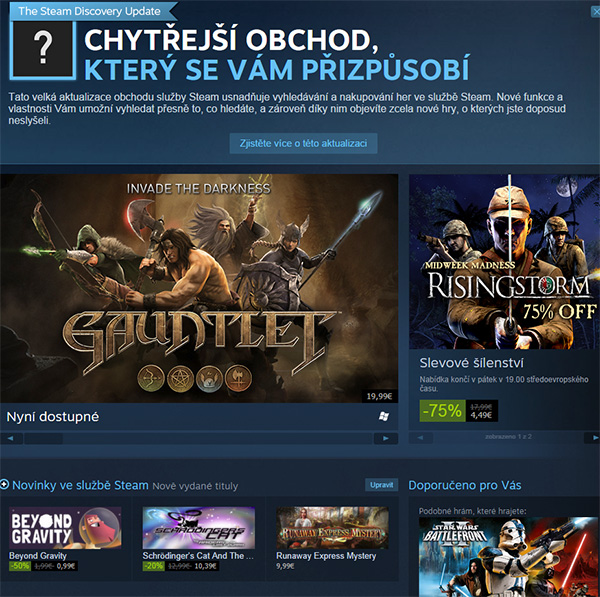Open Star Wars Battlefront II recommendation
This screenshot has width=600, height=597.
[508, 557]
